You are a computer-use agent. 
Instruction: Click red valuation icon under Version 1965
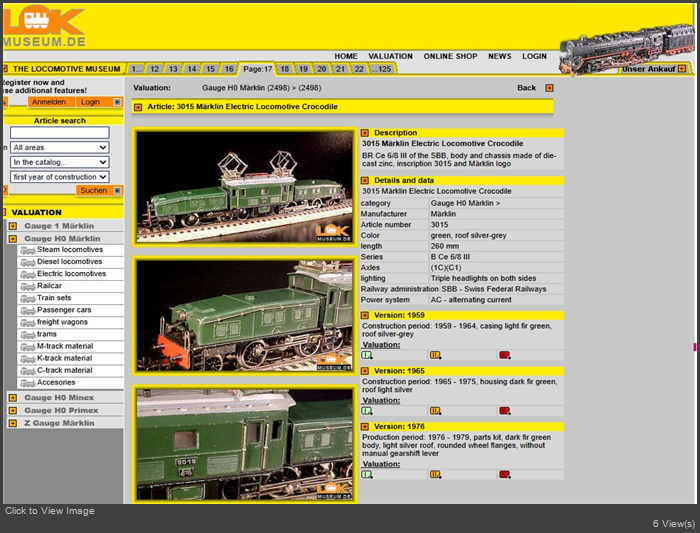[505, 411]
